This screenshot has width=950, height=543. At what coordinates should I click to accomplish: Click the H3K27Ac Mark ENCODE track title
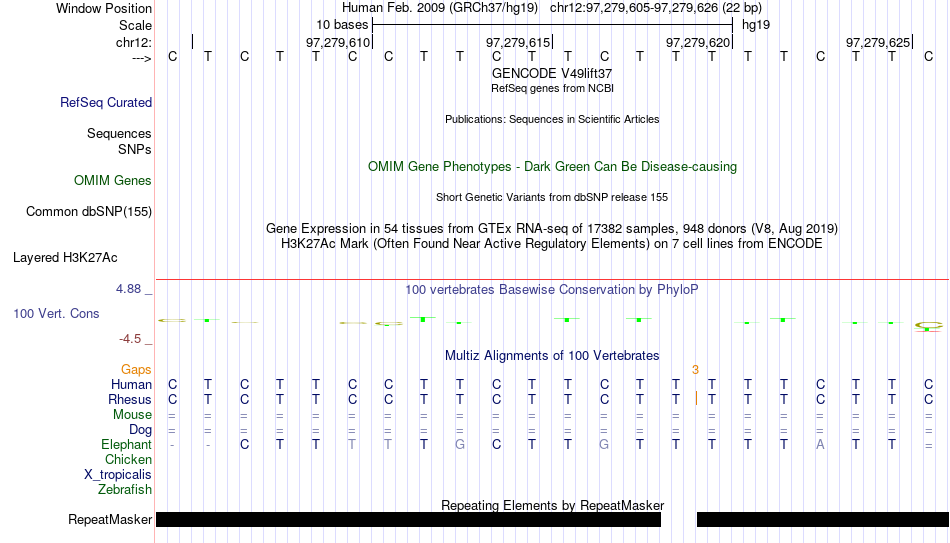pos(552,244)
